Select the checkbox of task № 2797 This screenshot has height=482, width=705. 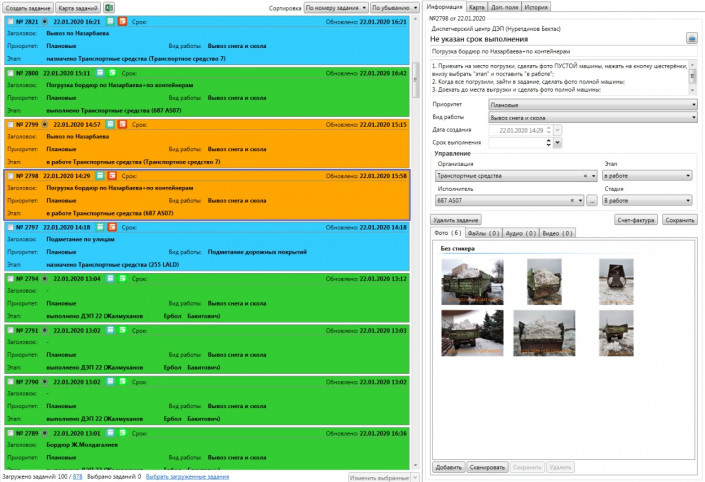click(10, 227)
